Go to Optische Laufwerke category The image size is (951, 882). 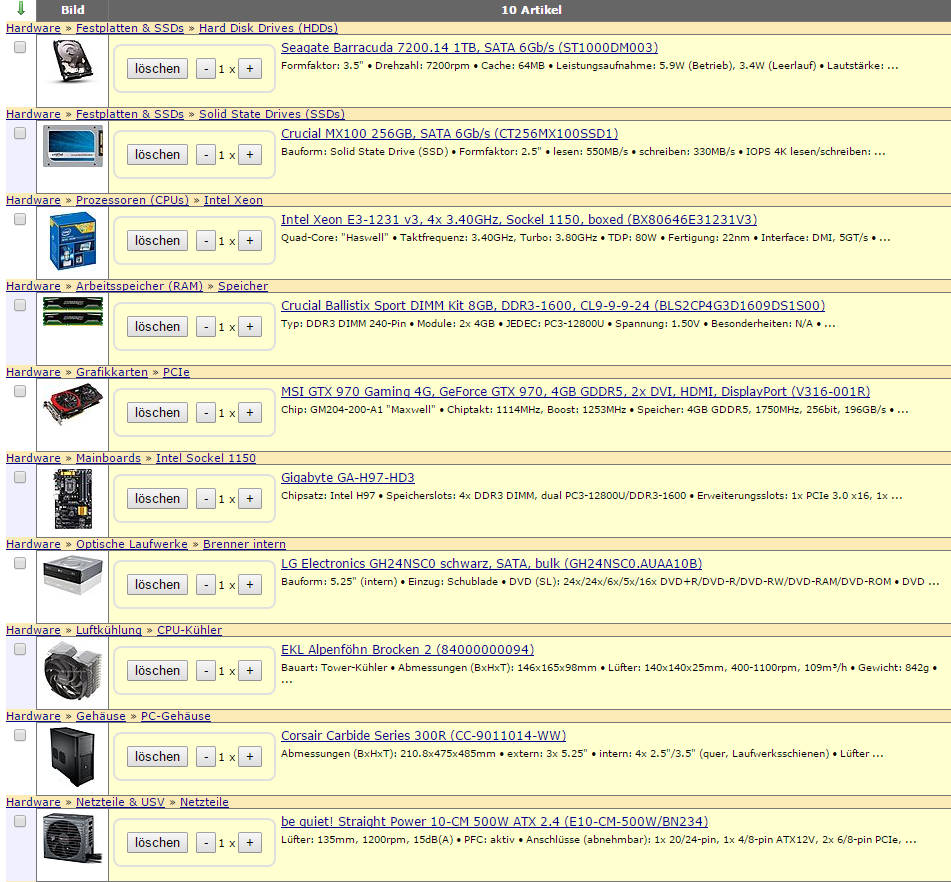point(132,544)
